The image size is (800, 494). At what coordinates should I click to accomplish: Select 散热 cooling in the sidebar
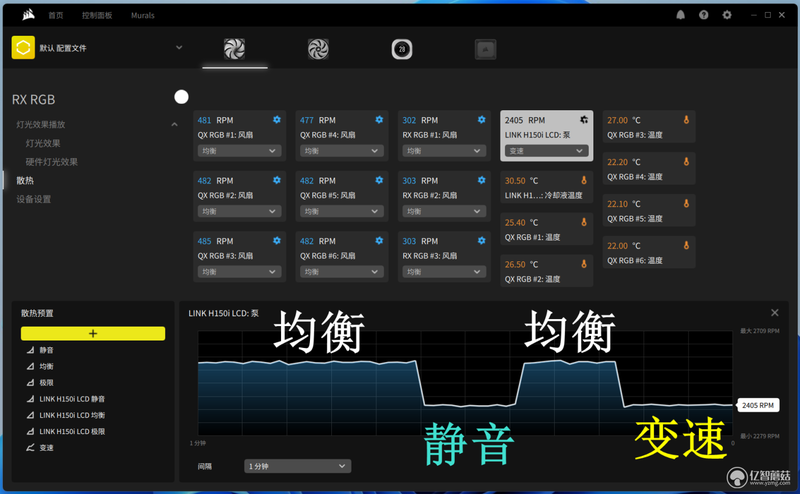coord(25,180)
